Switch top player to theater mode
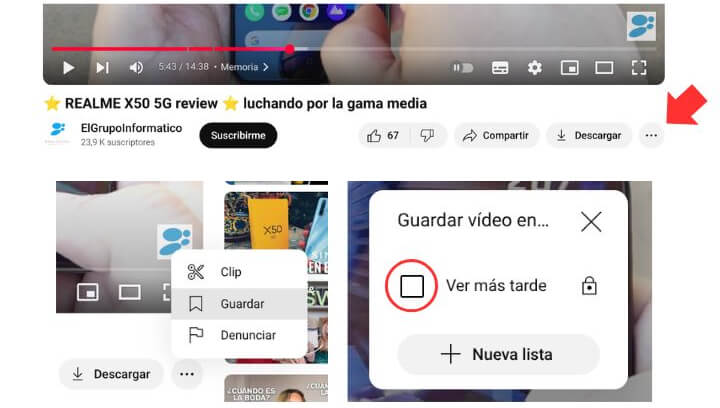The height and width of the screenshot is (408, 720). click(x=604, y=68)
